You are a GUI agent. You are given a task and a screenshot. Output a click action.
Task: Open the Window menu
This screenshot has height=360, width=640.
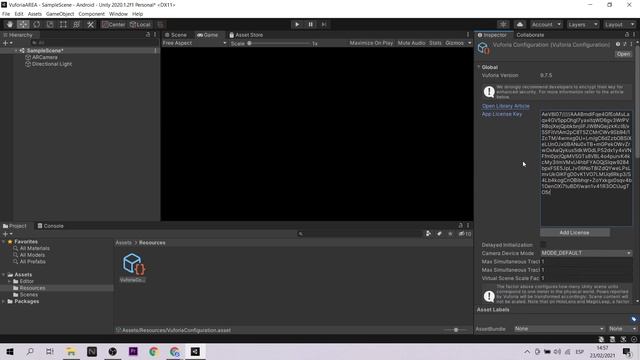pyautogui.click(x=118, y=14)
